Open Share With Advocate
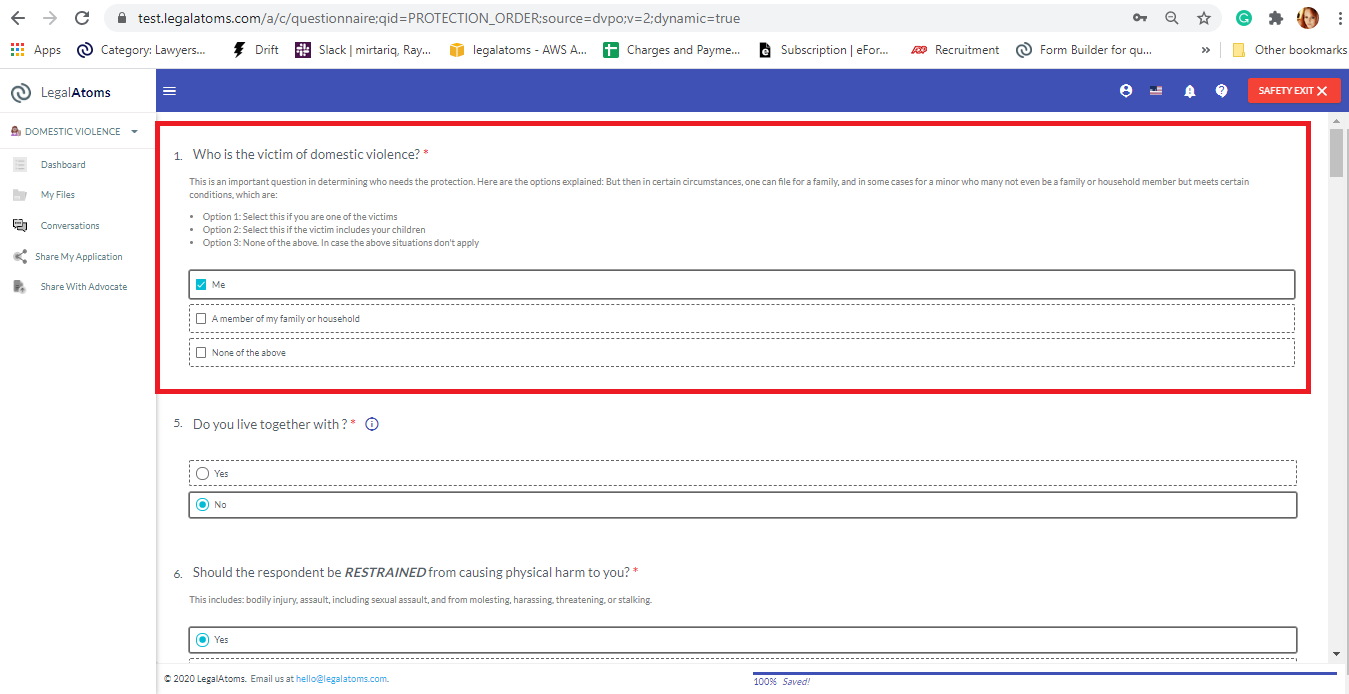Image resolution: width=1349 pixels, height=694 pixels. pyautogui.click(x=84, y=287)
